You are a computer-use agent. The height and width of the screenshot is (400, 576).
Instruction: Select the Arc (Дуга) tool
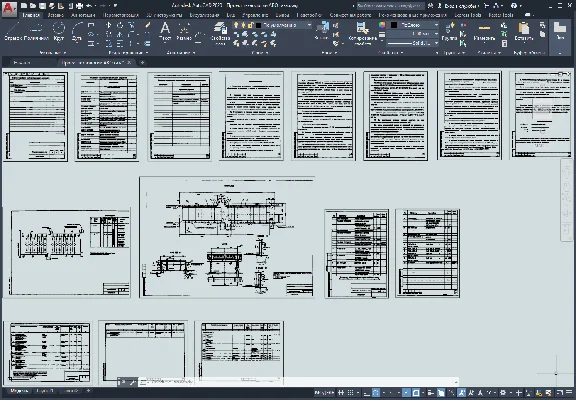tap(77, 31)
